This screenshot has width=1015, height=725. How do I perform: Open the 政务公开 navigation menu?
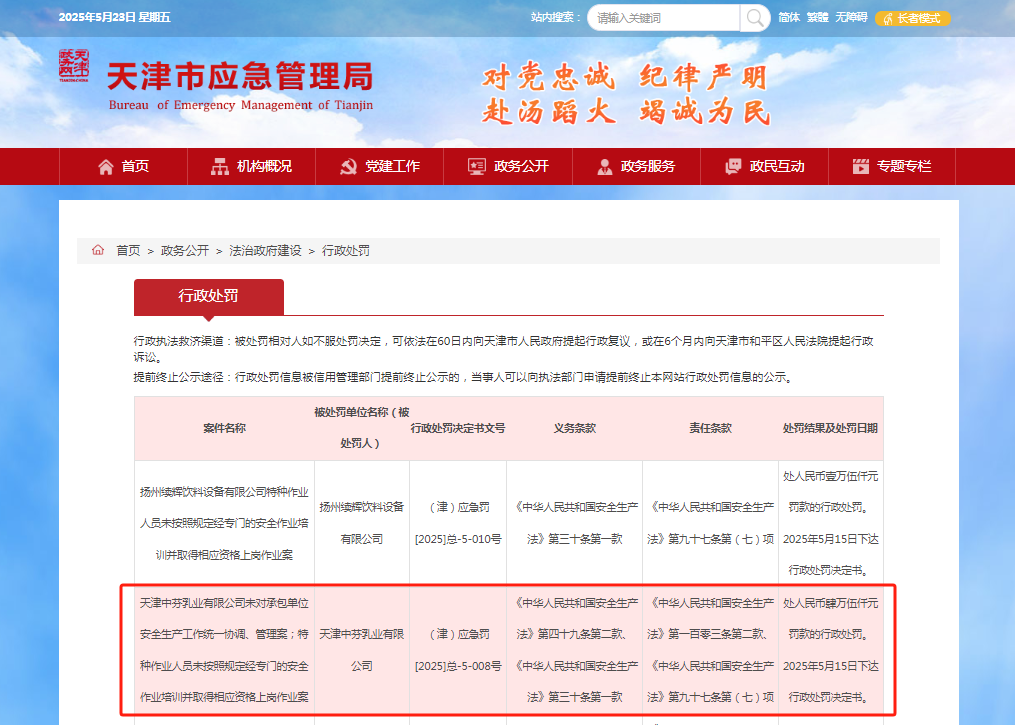click(508, 166)
